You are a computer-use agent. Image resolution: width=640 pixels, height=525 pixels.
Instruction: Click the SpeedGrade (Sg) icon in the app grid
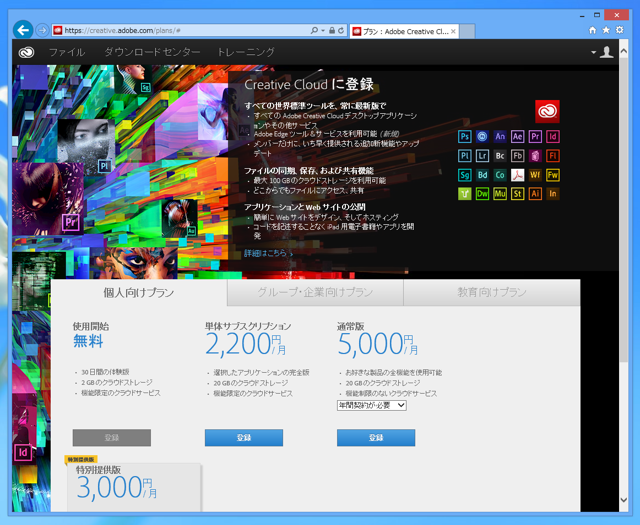(x=464, y=175)
